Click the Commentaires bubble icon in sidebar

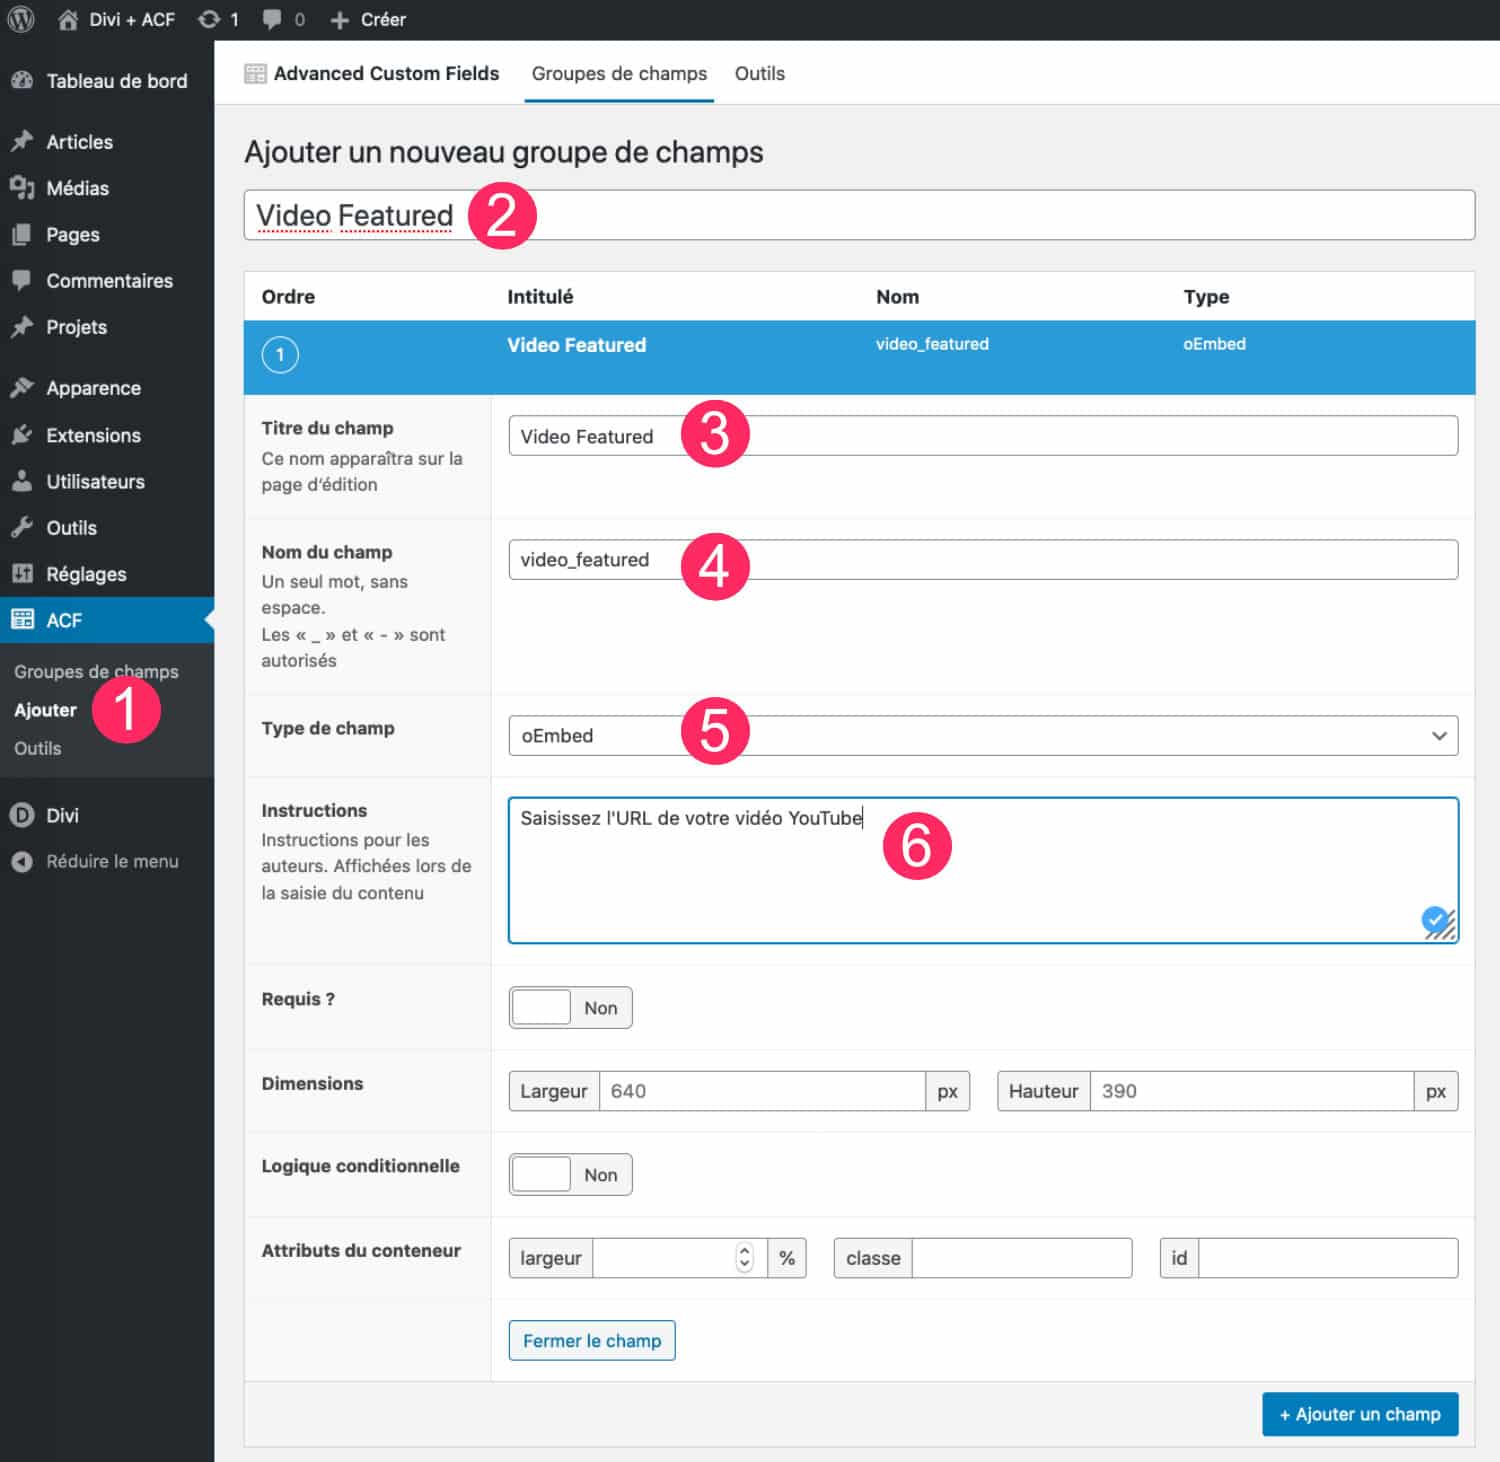[x=22, y=280]
